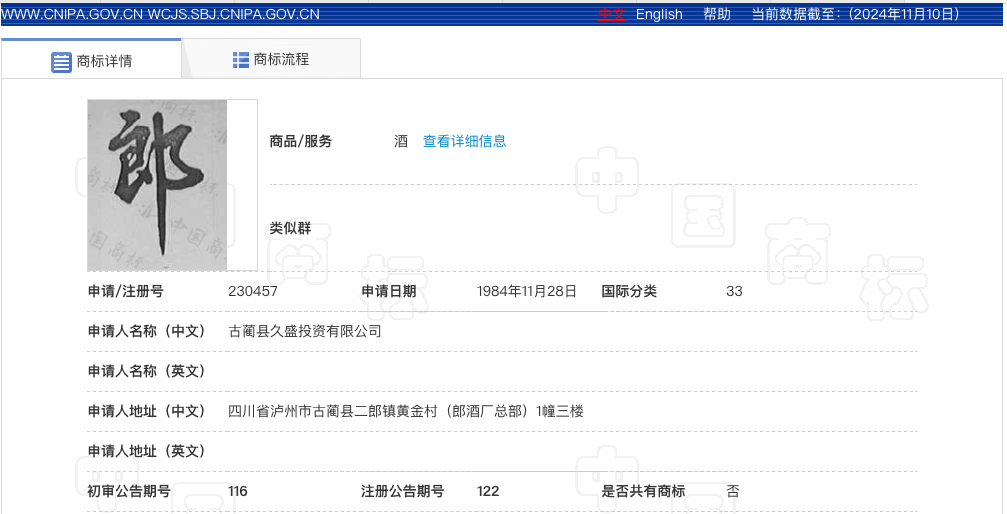Switch language to 中文

[x=611, y=14]
